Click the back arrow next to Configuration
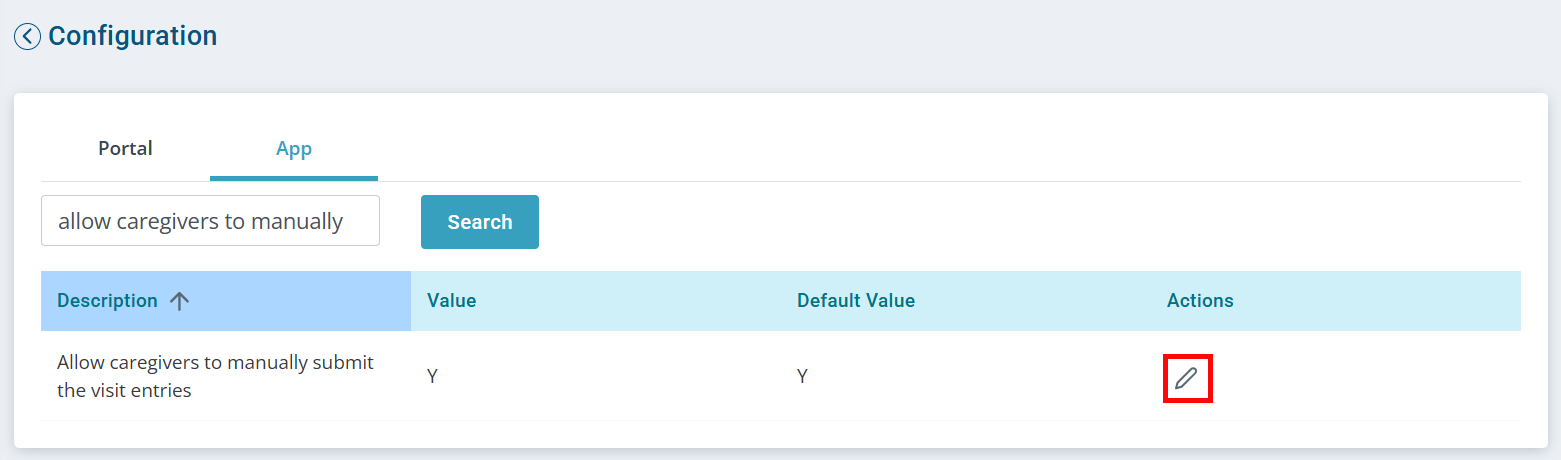The height and width of the screenshot is (460, 1561). (x=27, y=37)
